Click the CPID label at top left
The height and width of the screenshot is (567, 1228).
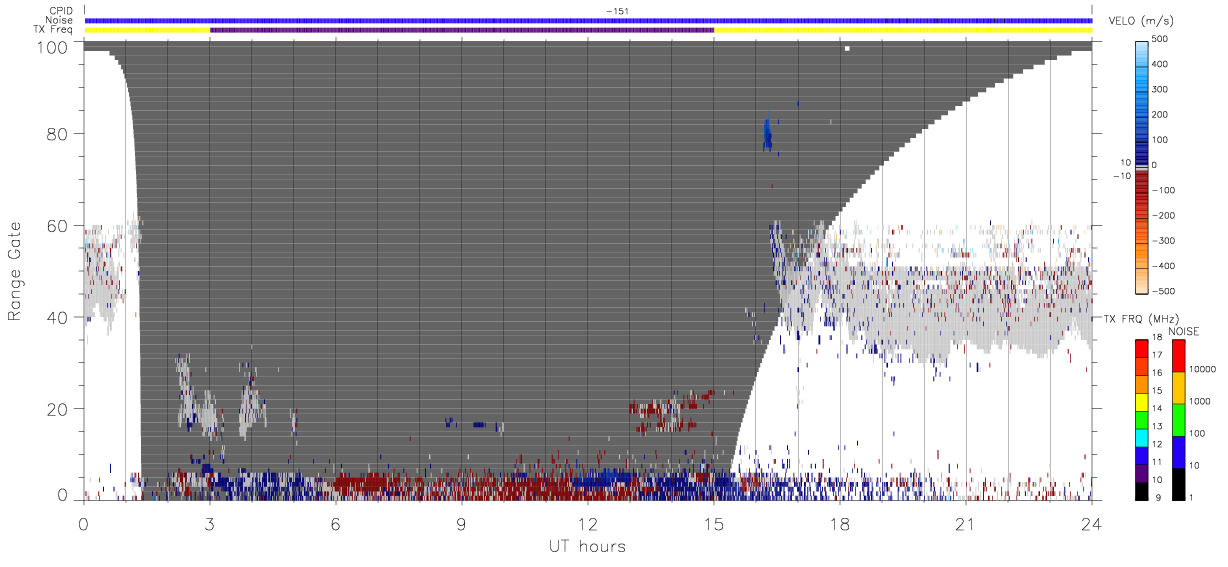(x=60, y=11)
